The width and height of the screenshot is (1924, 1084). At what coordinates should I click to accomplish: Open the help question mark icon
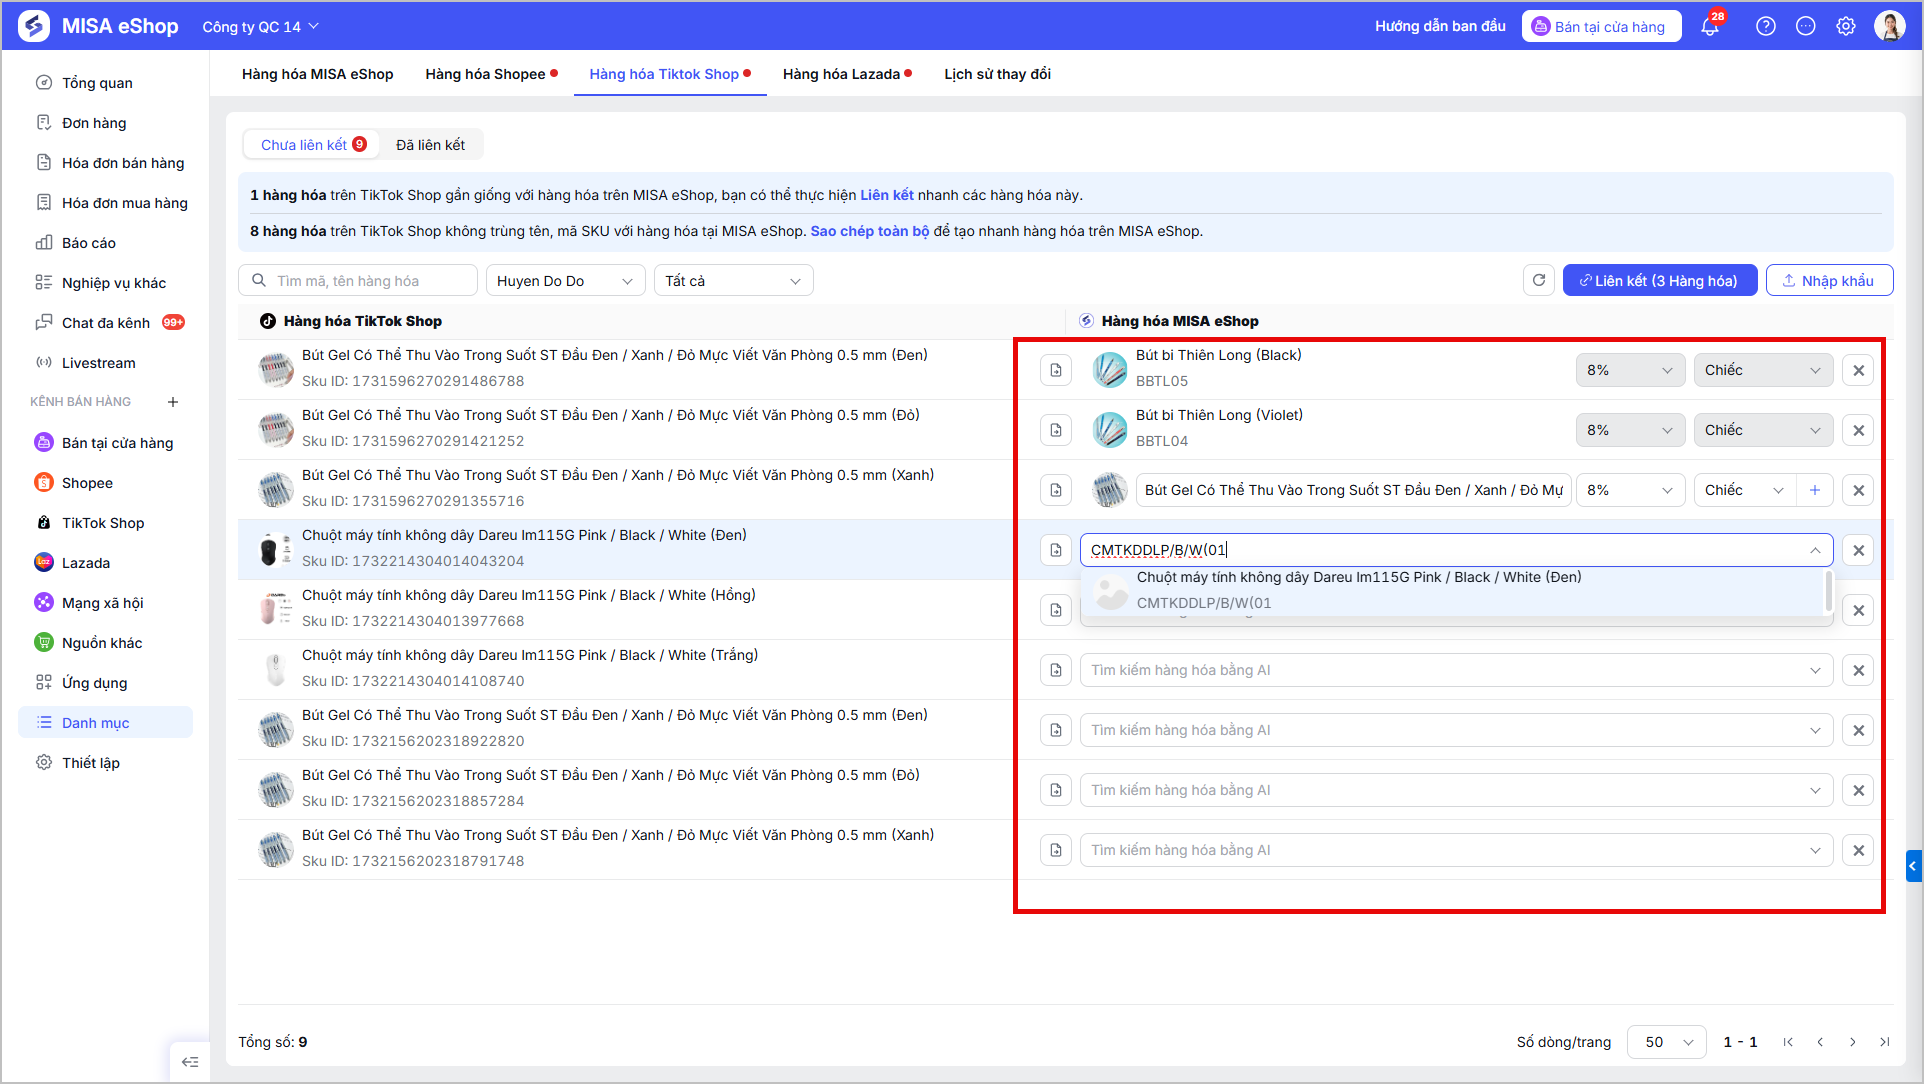click(1766, 27)
